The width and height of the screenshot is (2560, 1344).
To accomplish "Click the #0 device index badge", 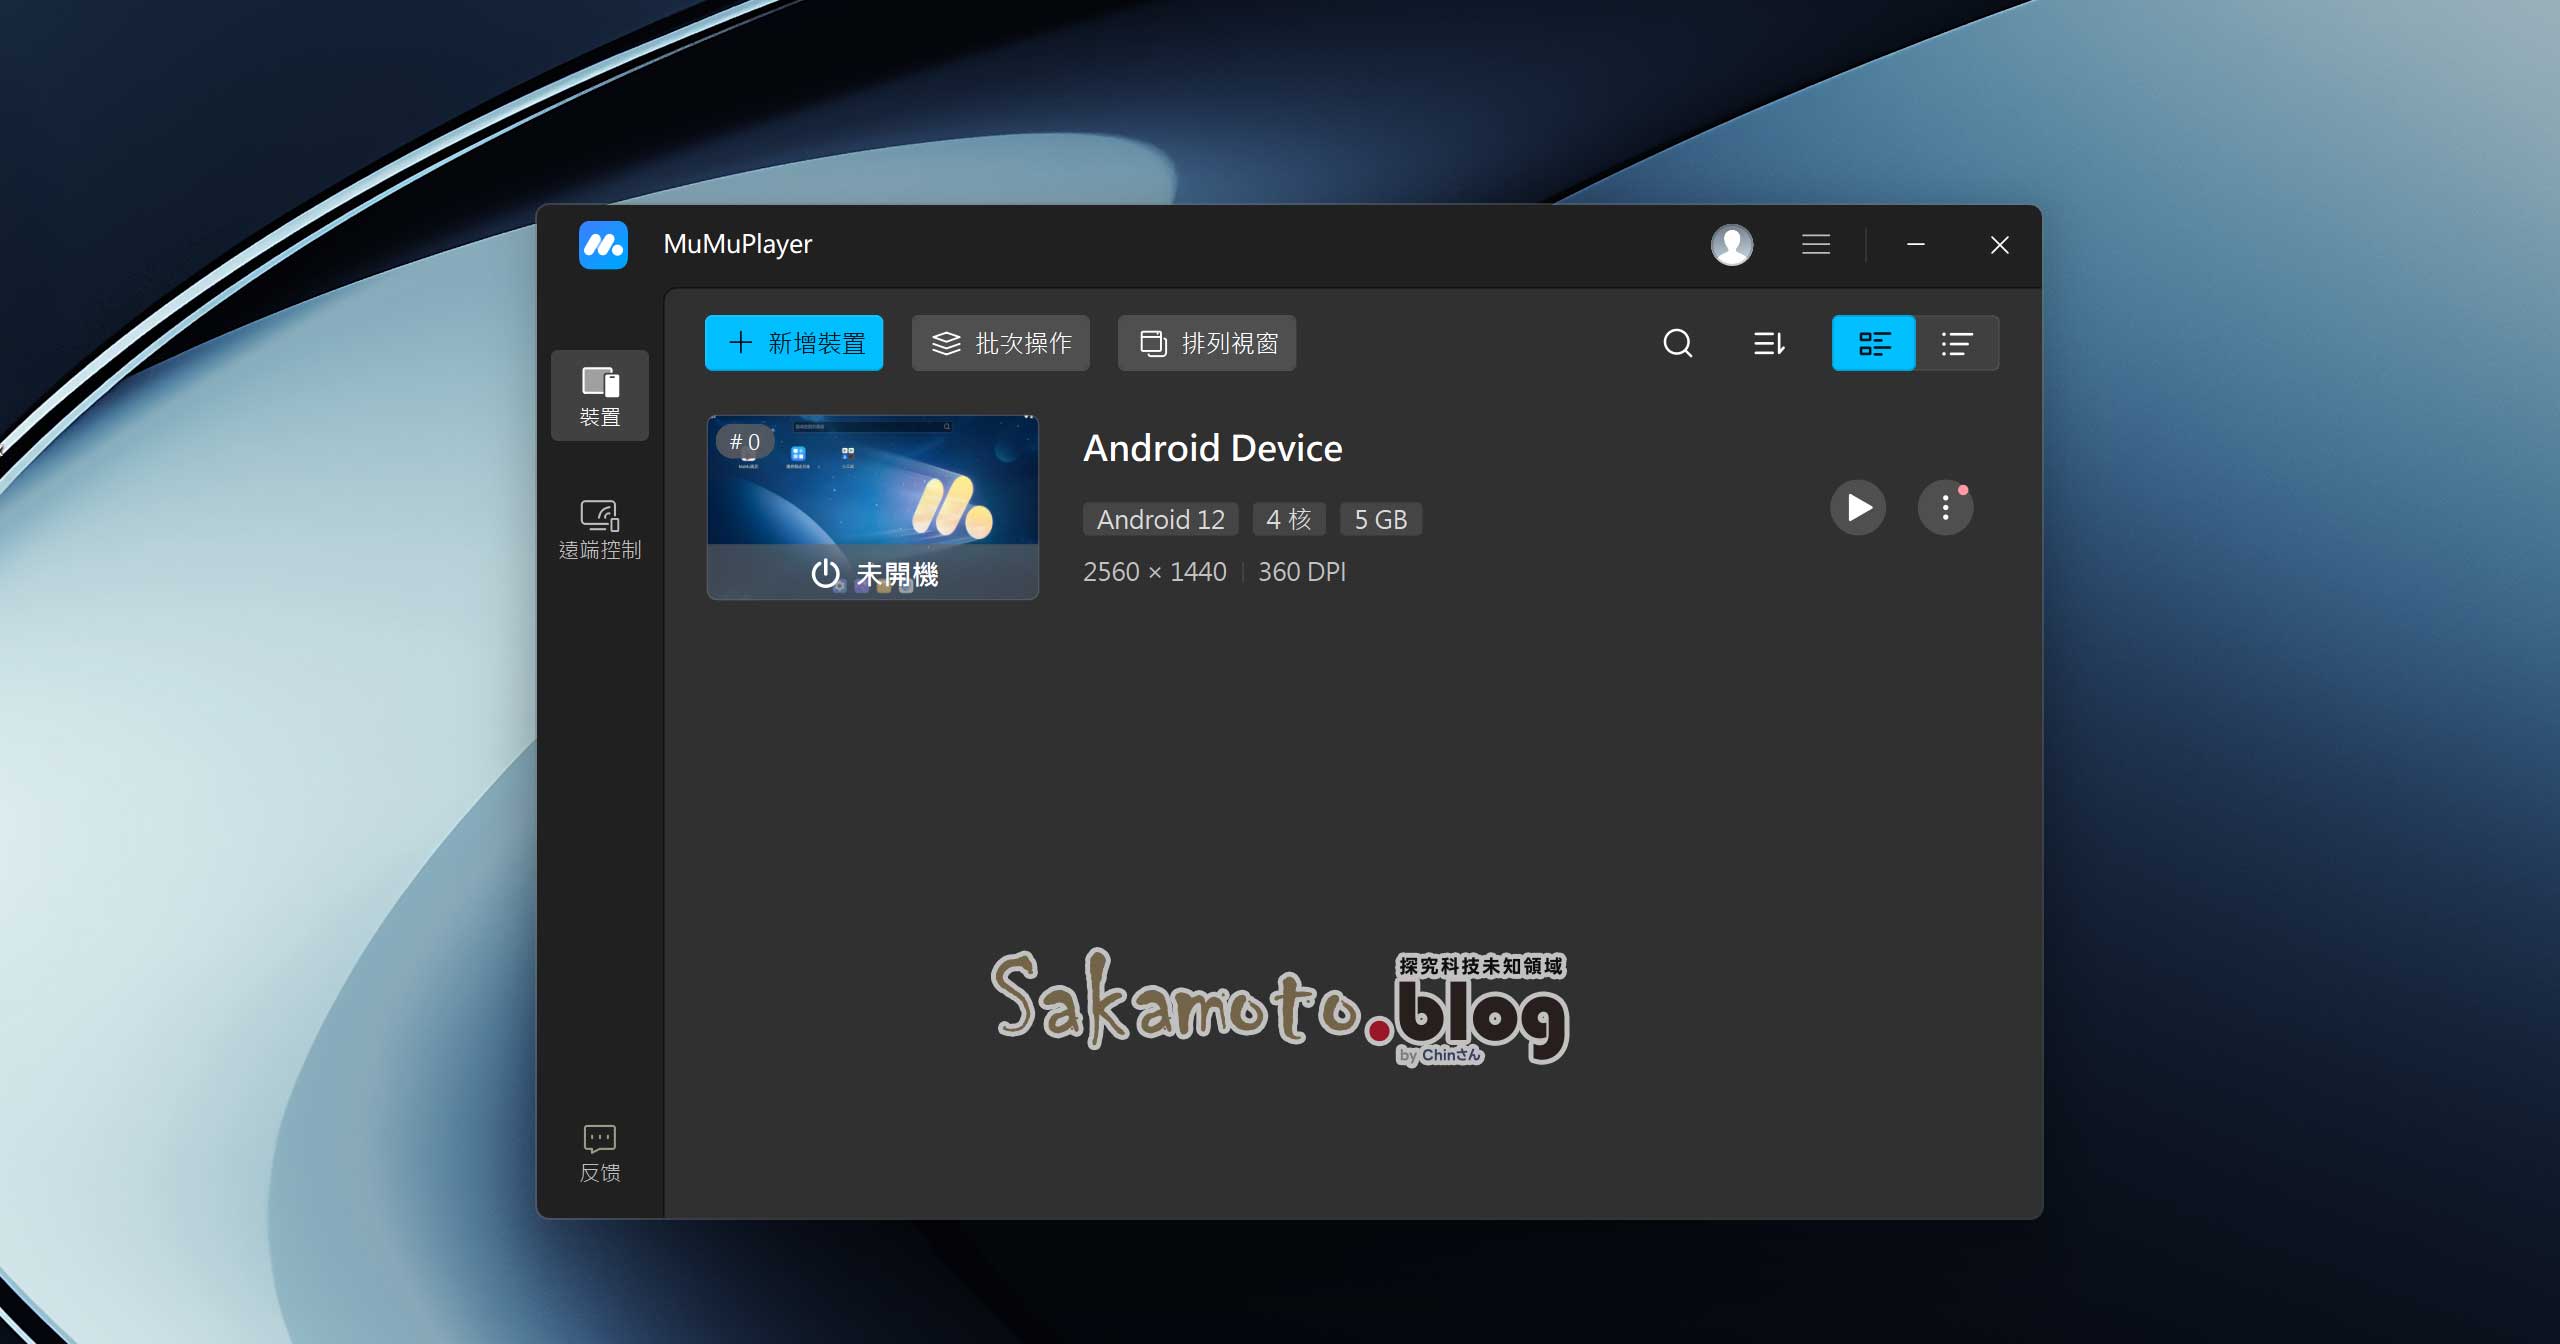I will 745,442.
